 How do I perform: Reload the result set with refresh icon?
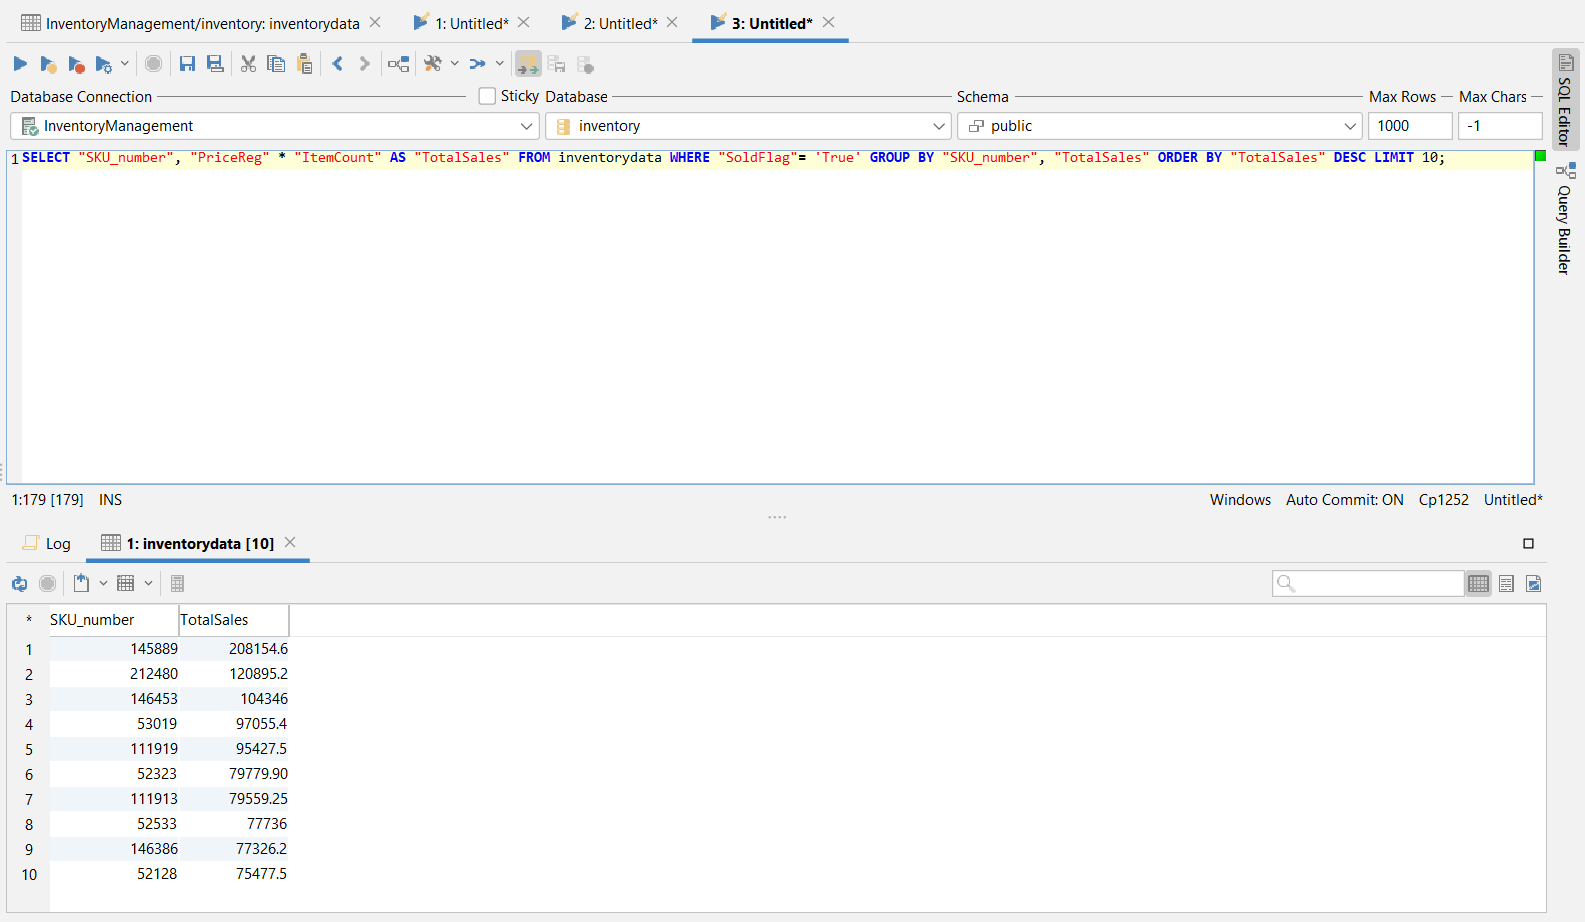[19, 583]
